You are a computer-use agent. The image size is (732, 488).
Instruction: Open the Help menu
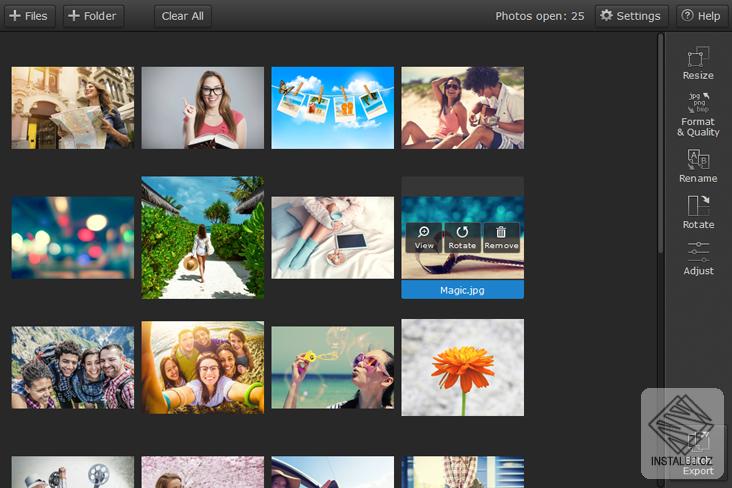(701, 16)
